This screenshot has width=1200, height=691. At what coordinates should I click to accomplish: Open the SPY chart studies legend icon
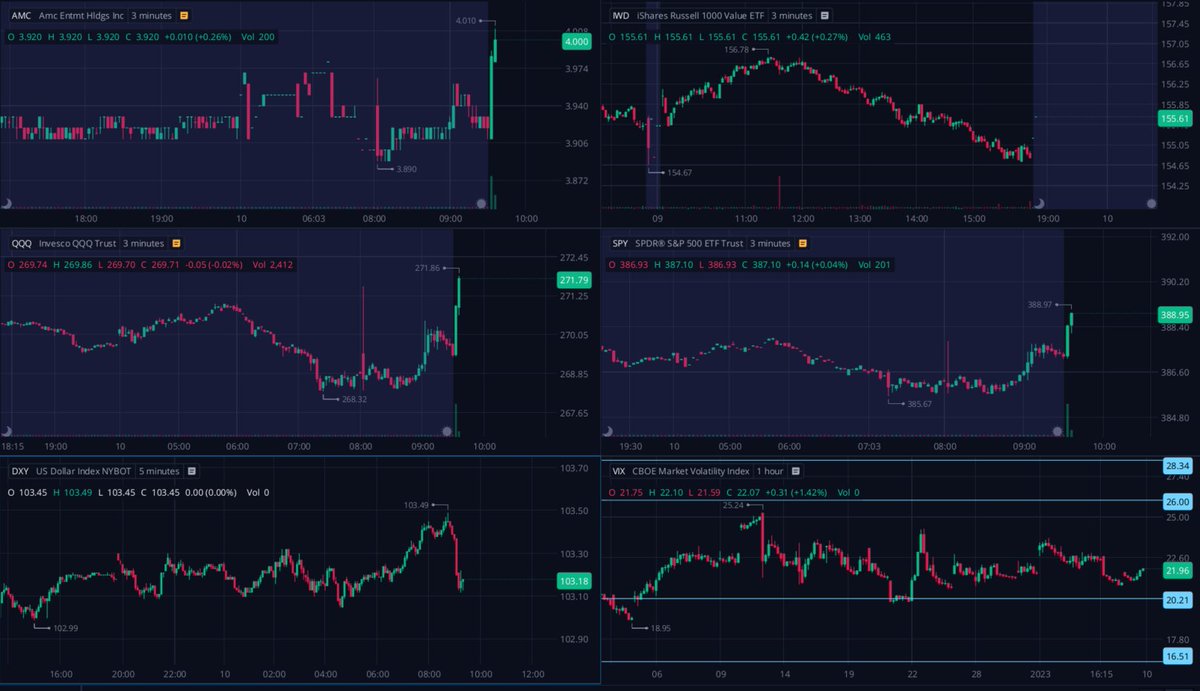click(801, 242)
